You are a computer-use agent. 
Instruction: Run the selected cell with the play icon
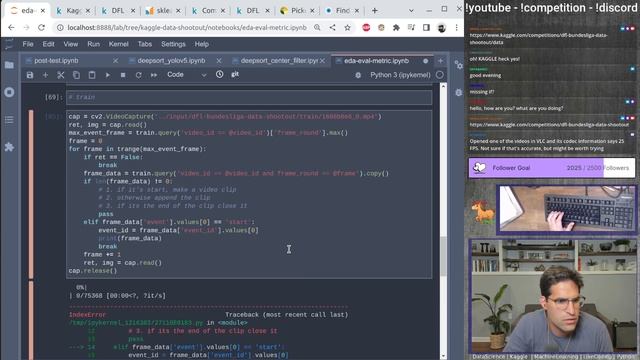[107, 75]
